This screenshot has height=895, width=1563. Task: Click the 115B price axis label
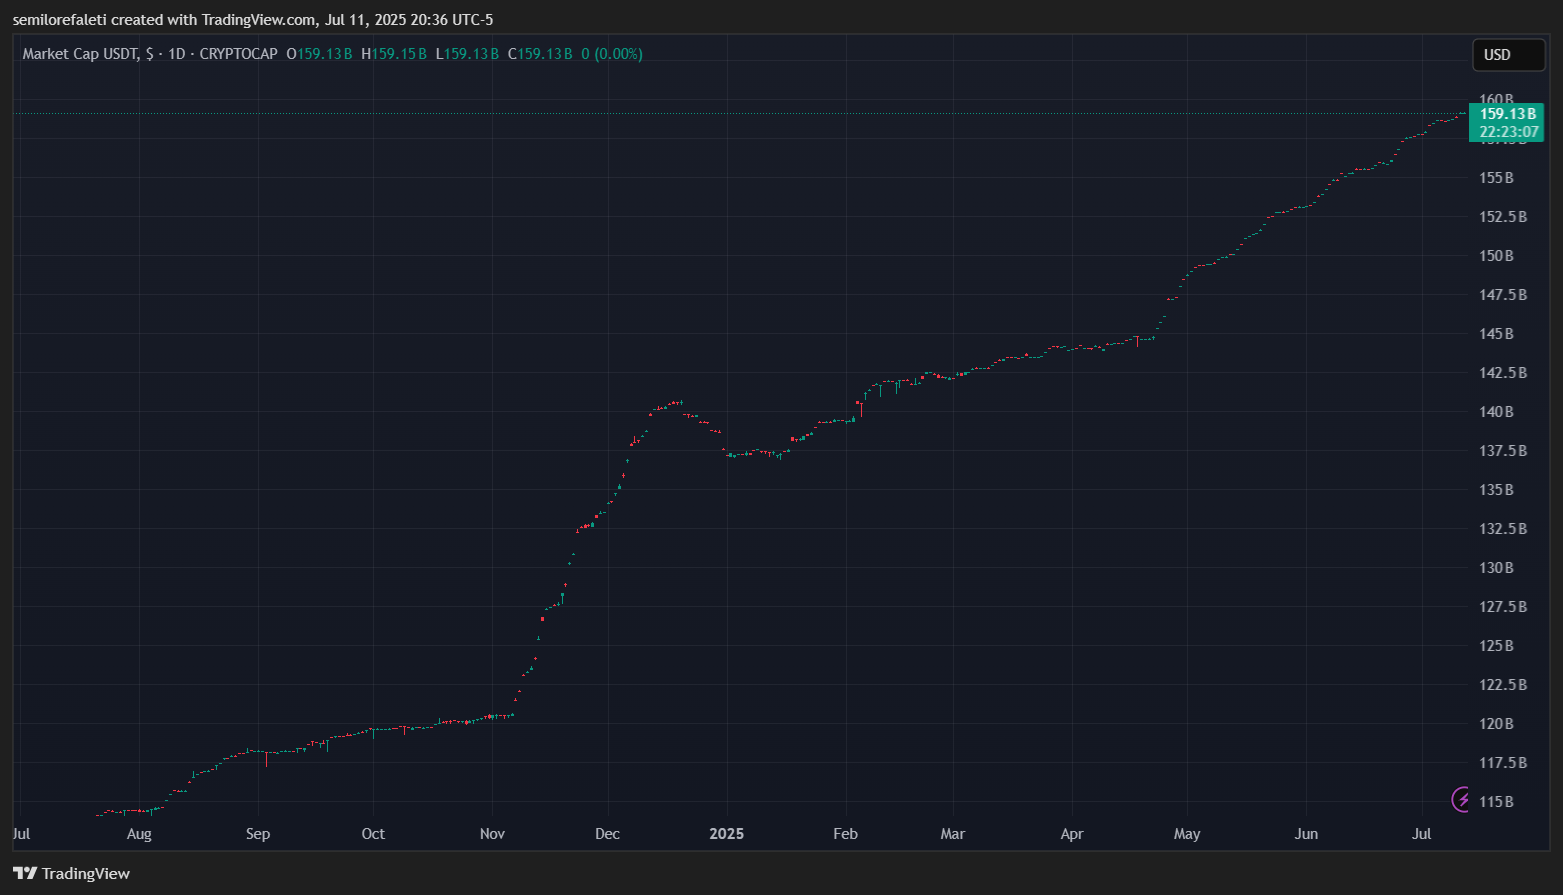click(1496, 802)
